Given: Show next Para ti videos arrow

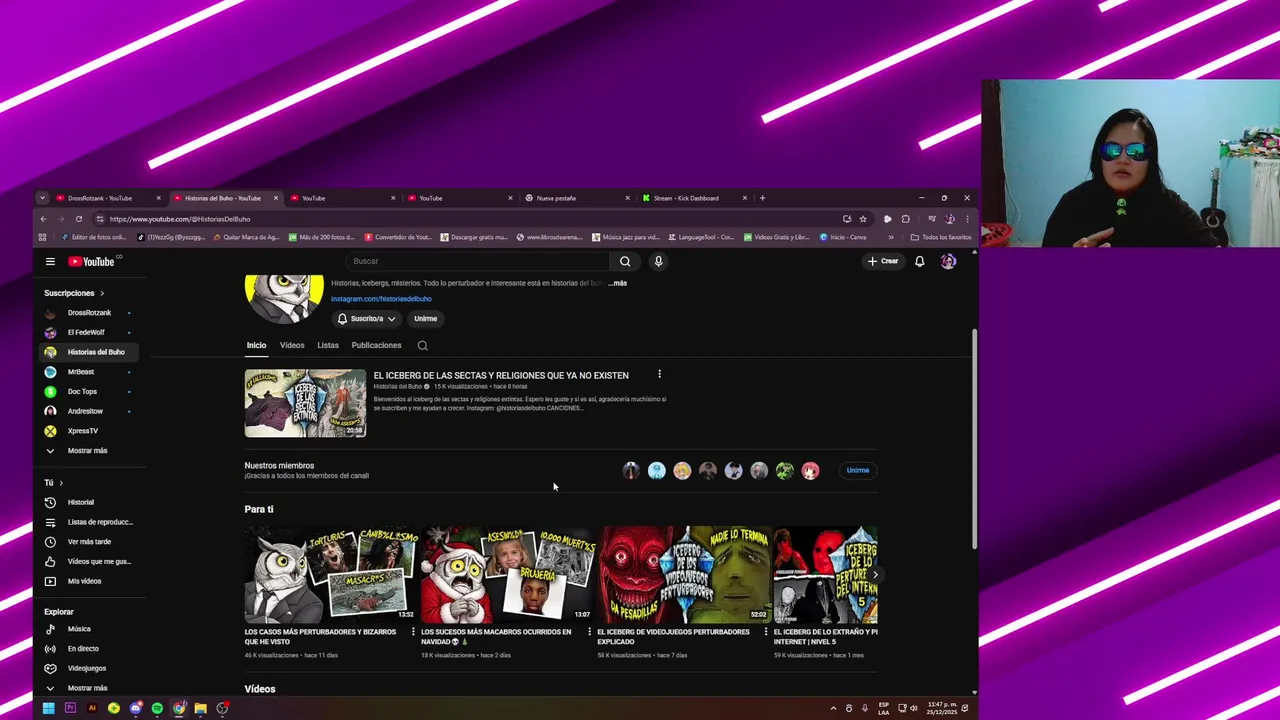Looking at the screenshot, I should click(875, 575).
